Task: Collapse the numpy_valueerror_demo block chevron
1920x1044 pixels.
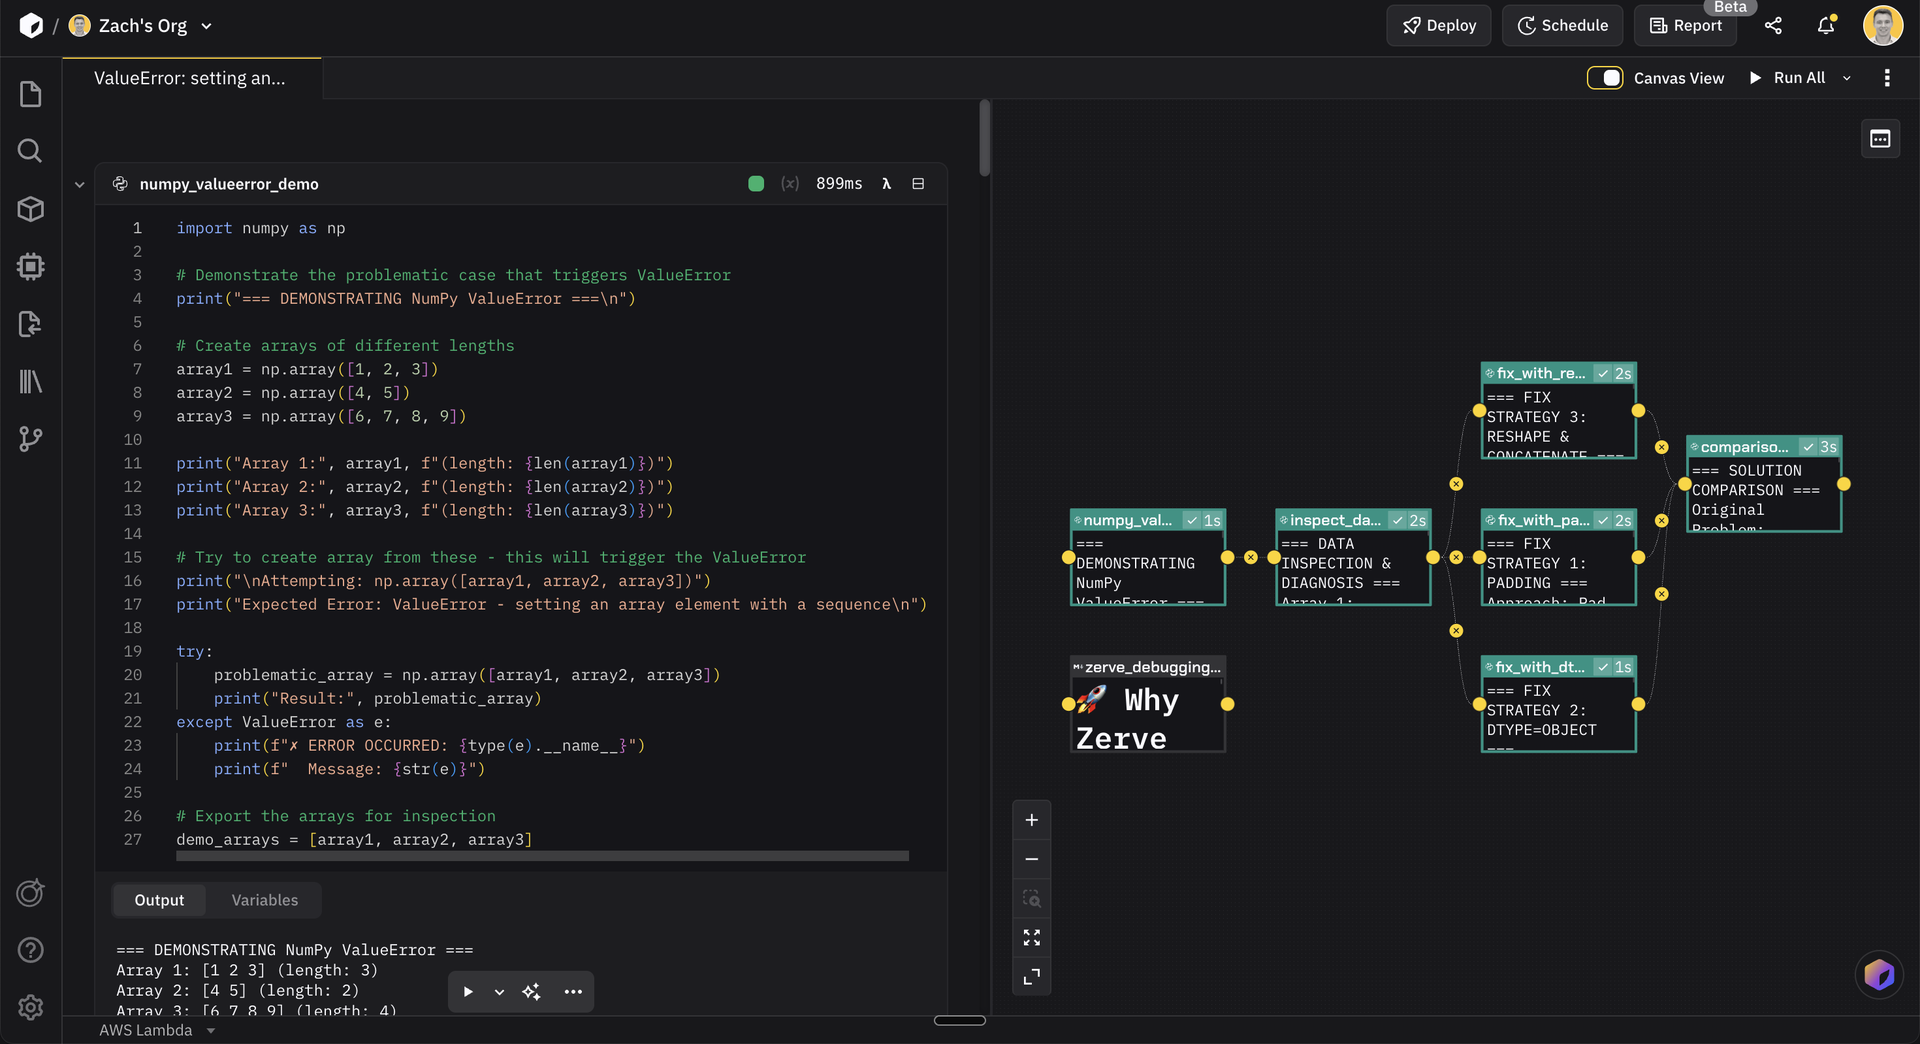Action: click(x=79, y=184)
